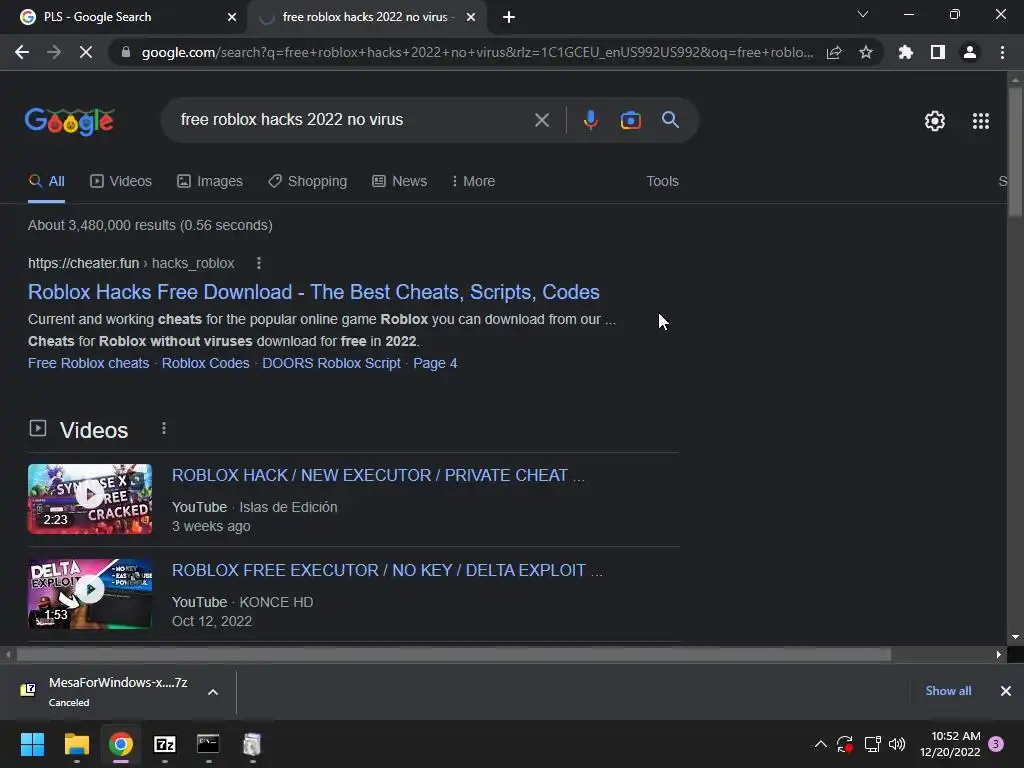Play Delta Exploit video thumbnail
The height and width of the screenshot is (768, 1024).
pos(90,594)
